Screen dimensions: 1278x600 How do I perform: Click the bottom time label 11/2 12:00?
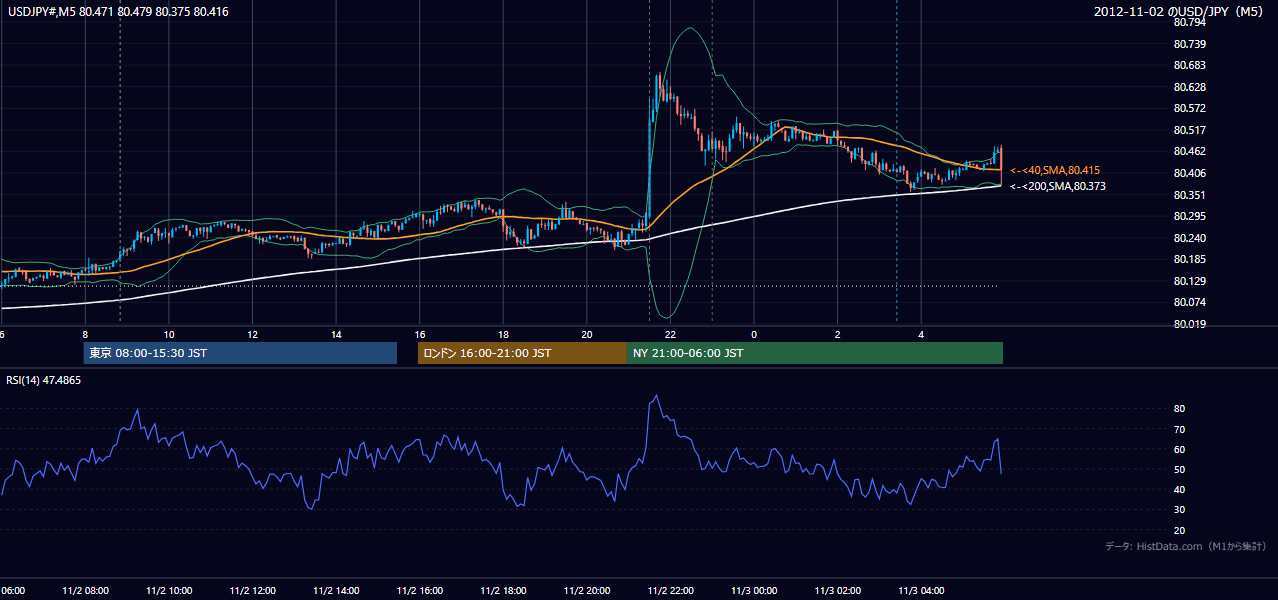tap(253, 591)
